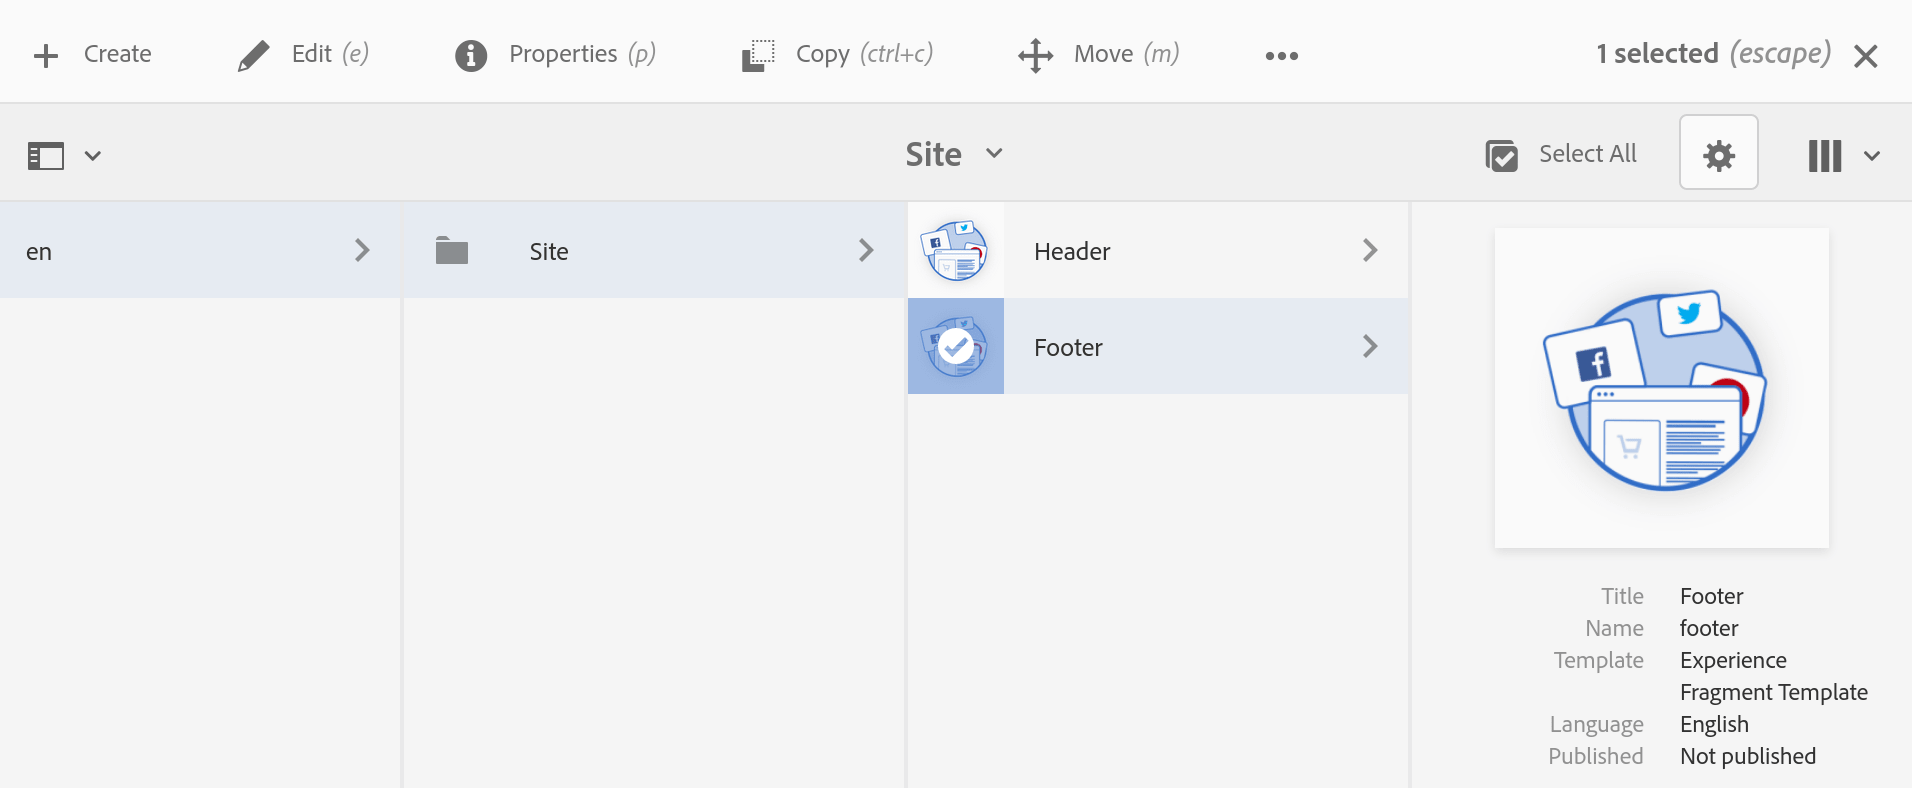
Task: Click the 'Not published' status text
Action: [x=1748, y=756]
